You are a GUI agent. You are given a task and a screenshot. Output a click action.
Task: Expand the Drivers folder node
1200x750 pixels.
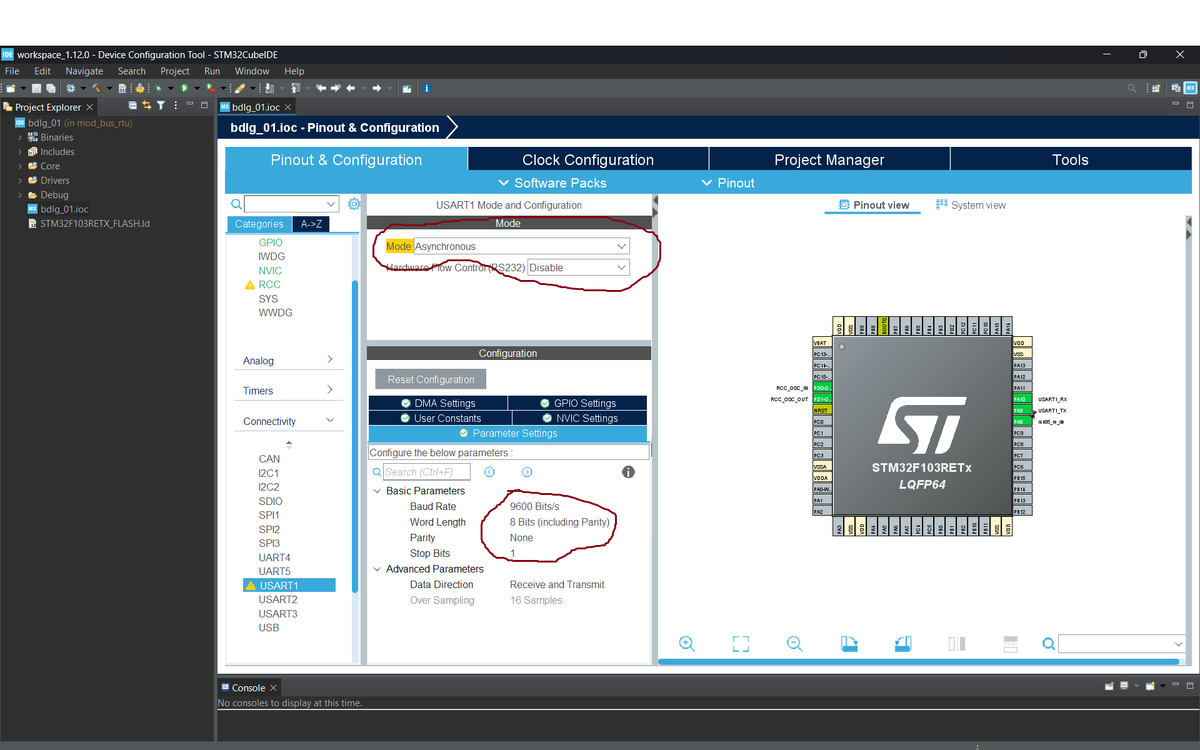(x=20, y=180)
